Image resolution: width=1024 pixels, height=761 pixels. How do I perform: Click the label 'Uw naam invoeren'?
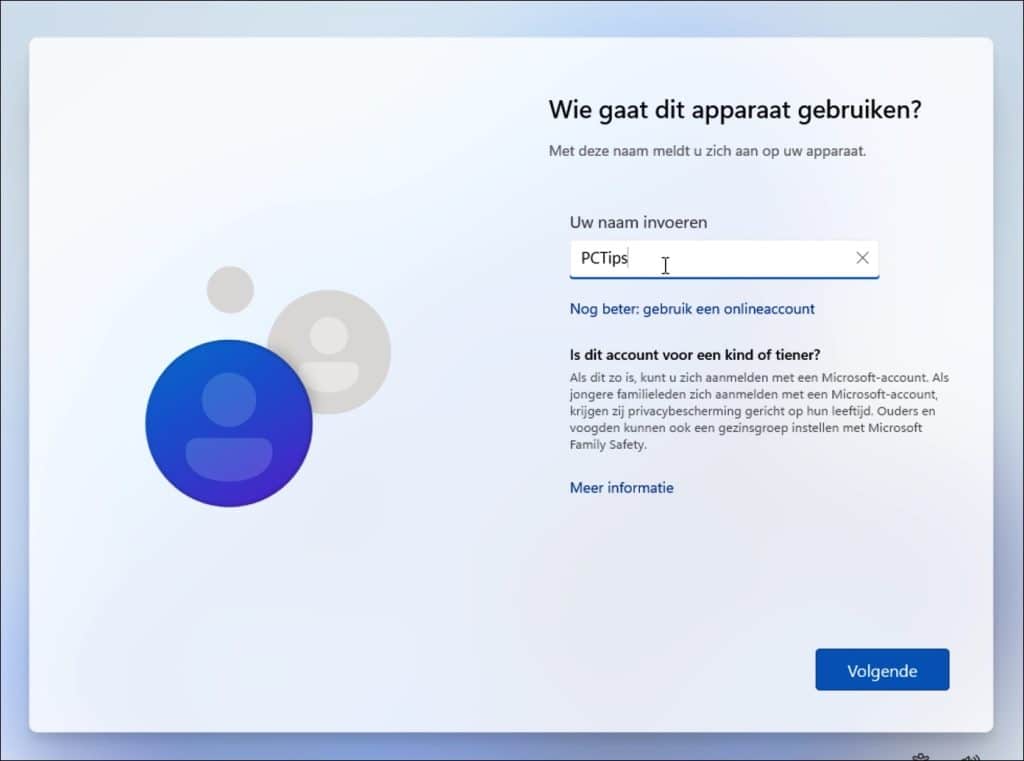[638, 222]
